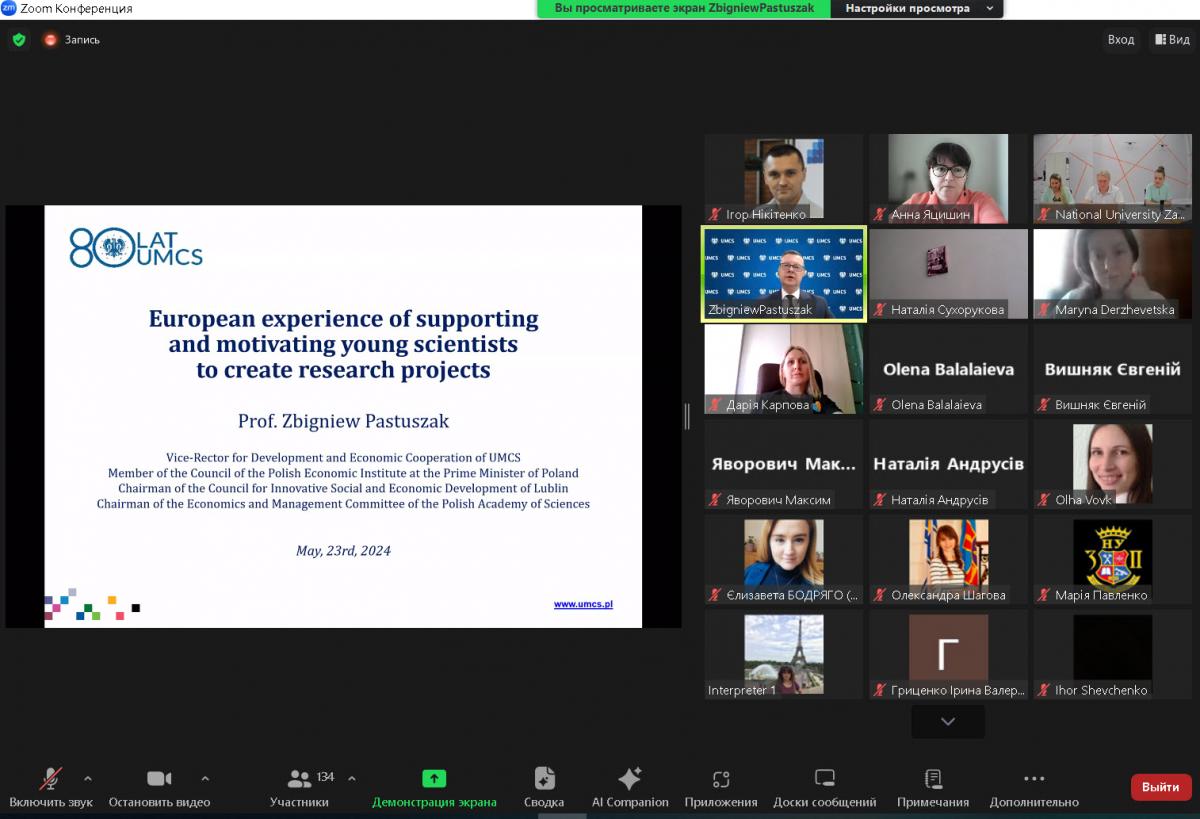Select Олександра Шагова video tile
Screen dimensions: 1200x819
948,558
